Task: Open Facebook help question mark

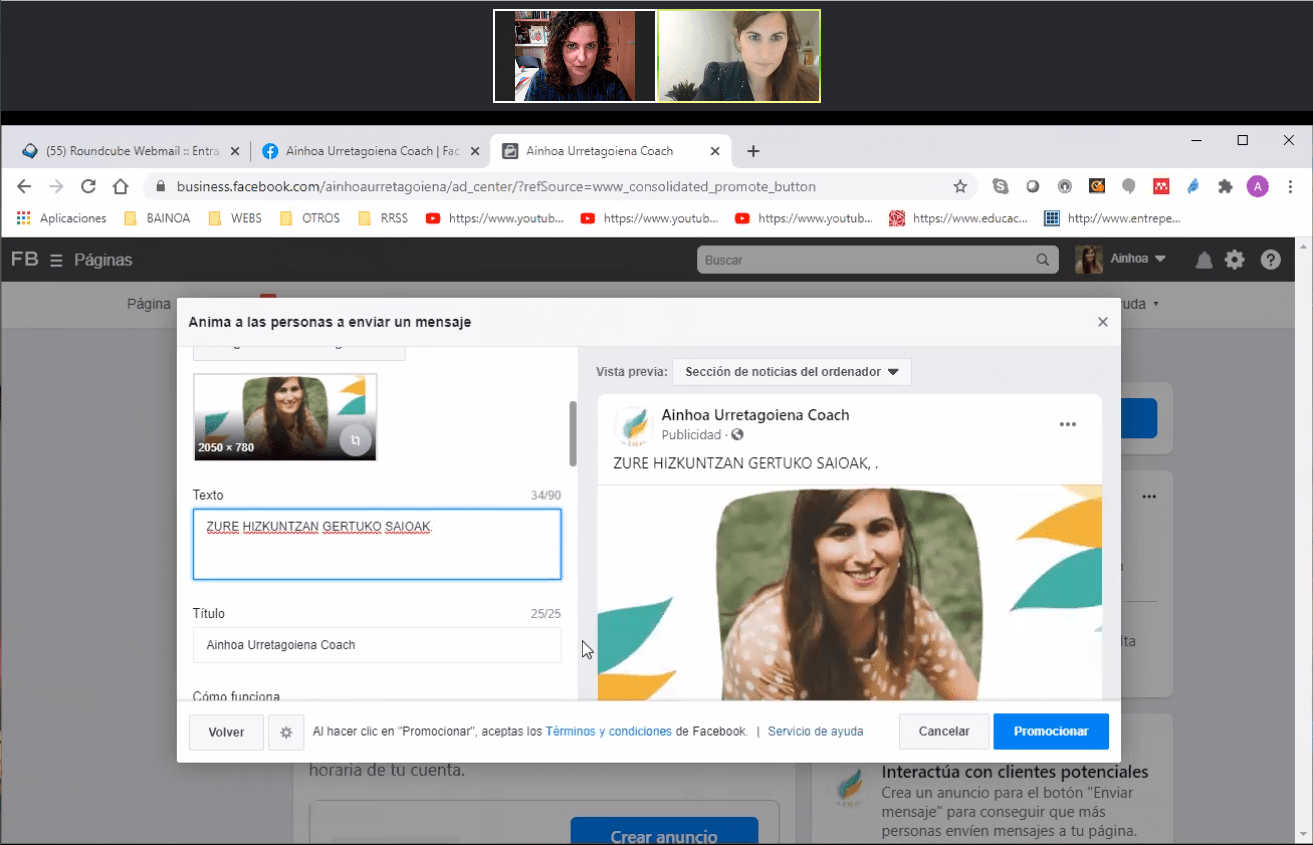Action: 1270,260
